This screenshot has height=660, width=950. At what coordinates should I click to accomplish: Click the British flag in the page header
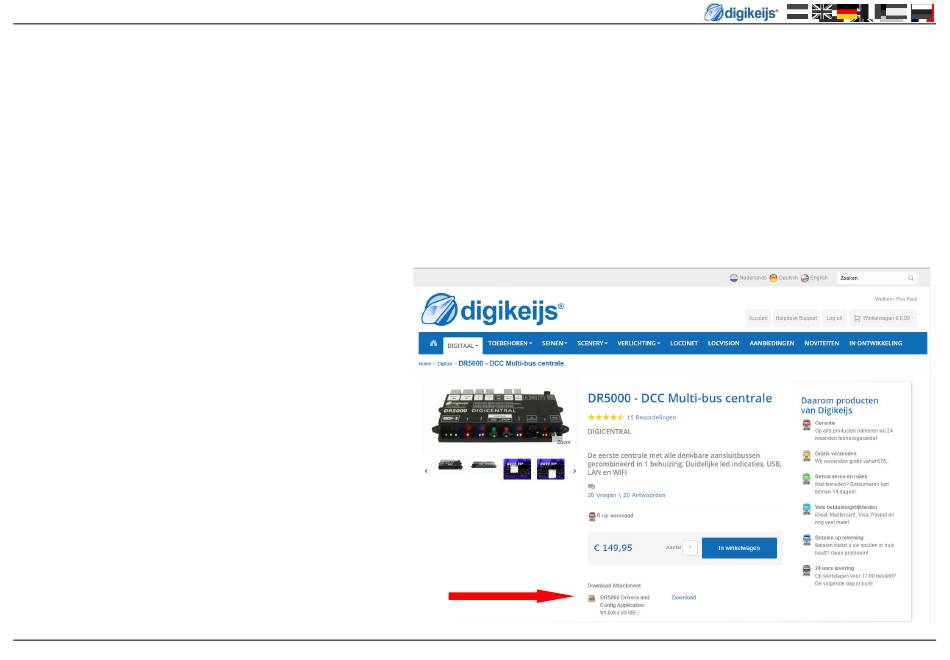tap(823, 12)
